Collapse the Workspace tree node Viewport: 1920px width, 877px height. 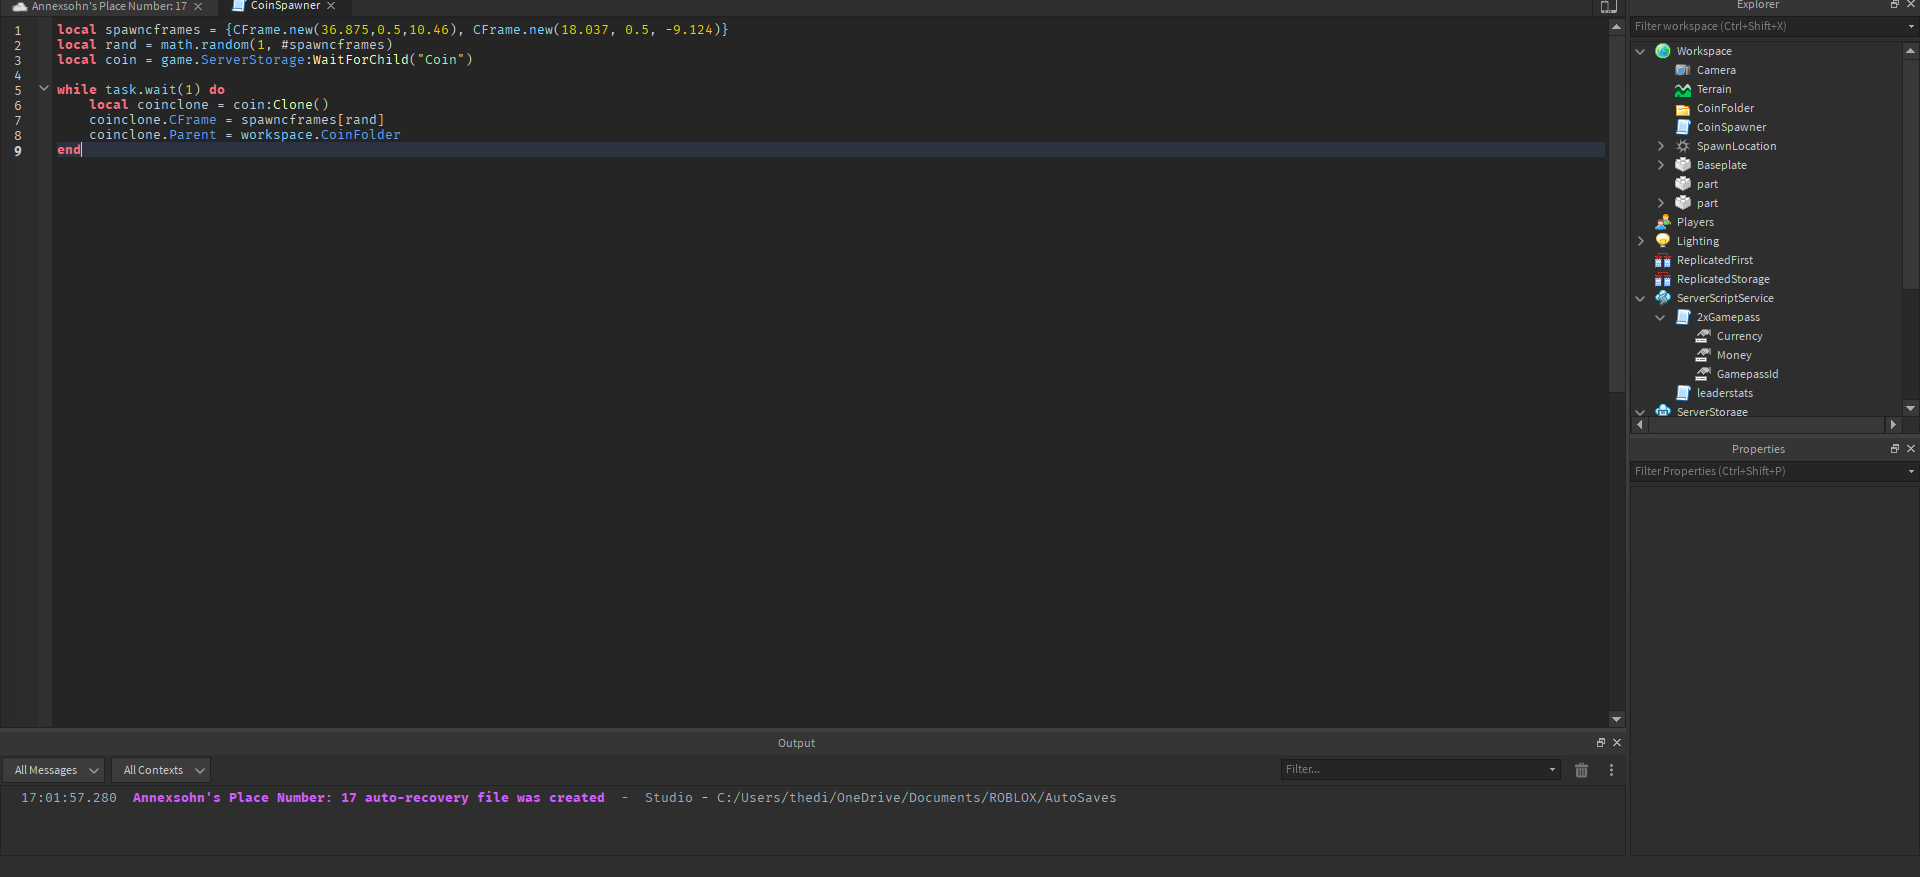point(1640,51)
